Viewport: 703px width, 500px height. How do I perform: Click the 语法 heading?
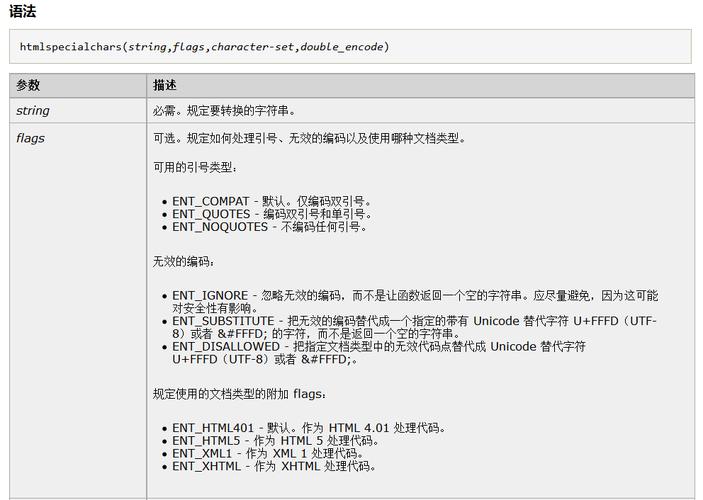pos(22,11)
